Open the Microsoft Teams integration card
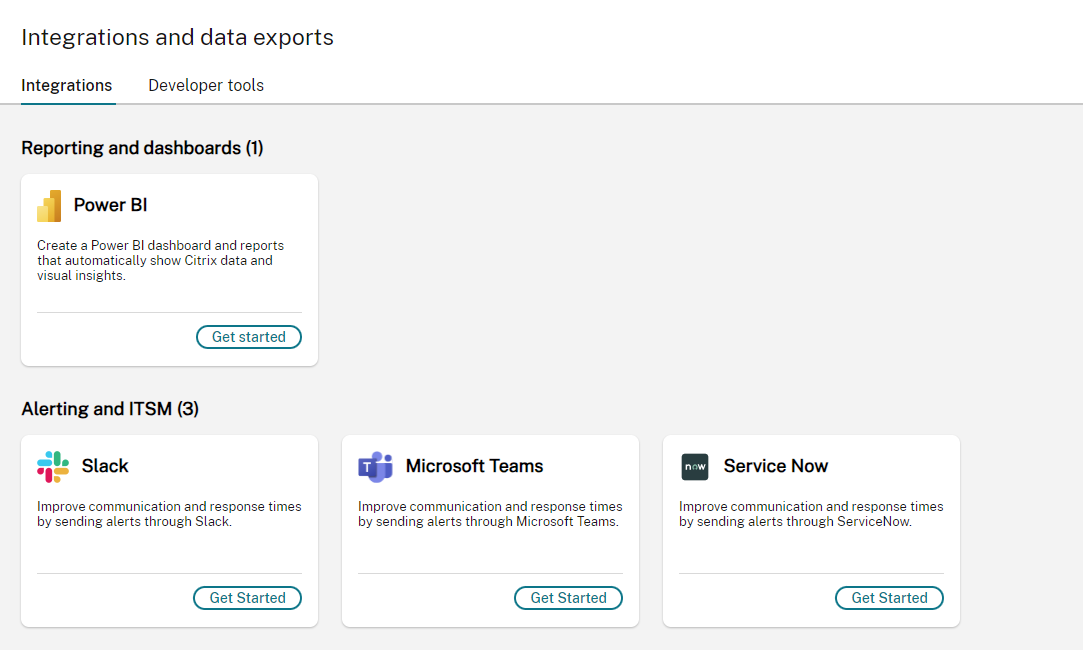 tap(489, 530)
